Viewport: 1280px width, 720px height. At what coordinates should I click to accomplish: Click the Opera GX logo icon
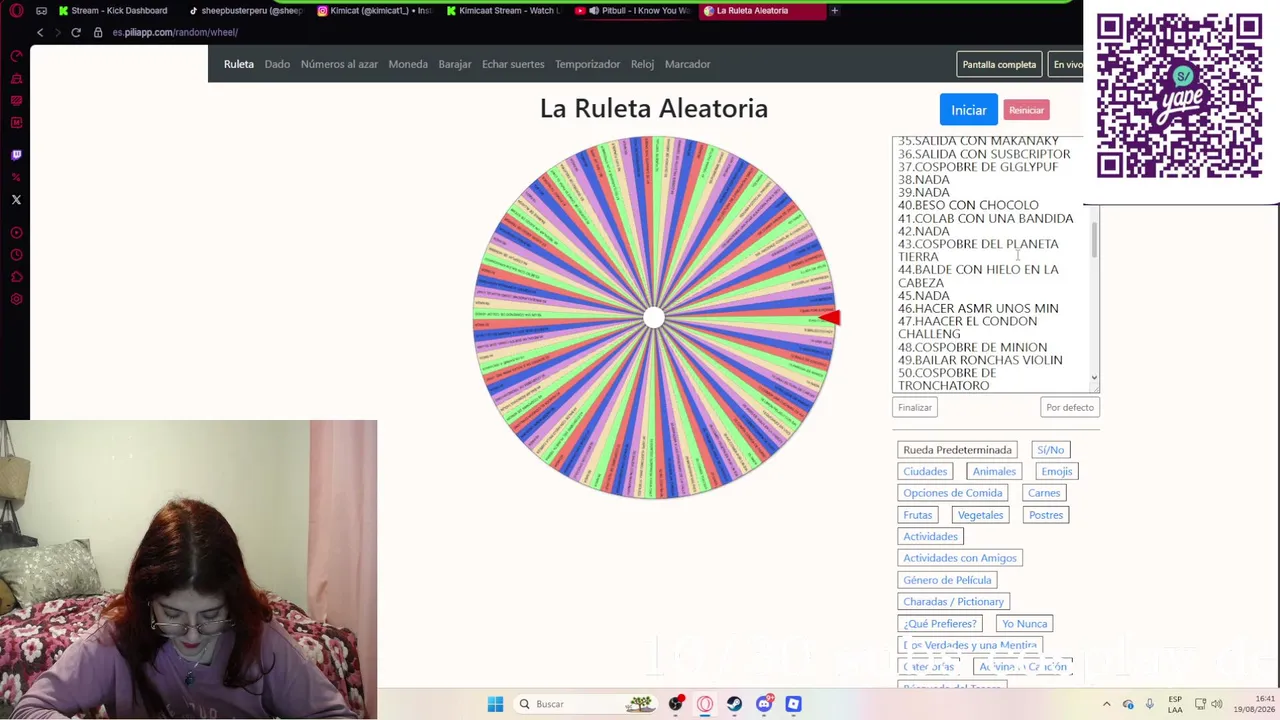pyautogui.click(x=16, y=11)
